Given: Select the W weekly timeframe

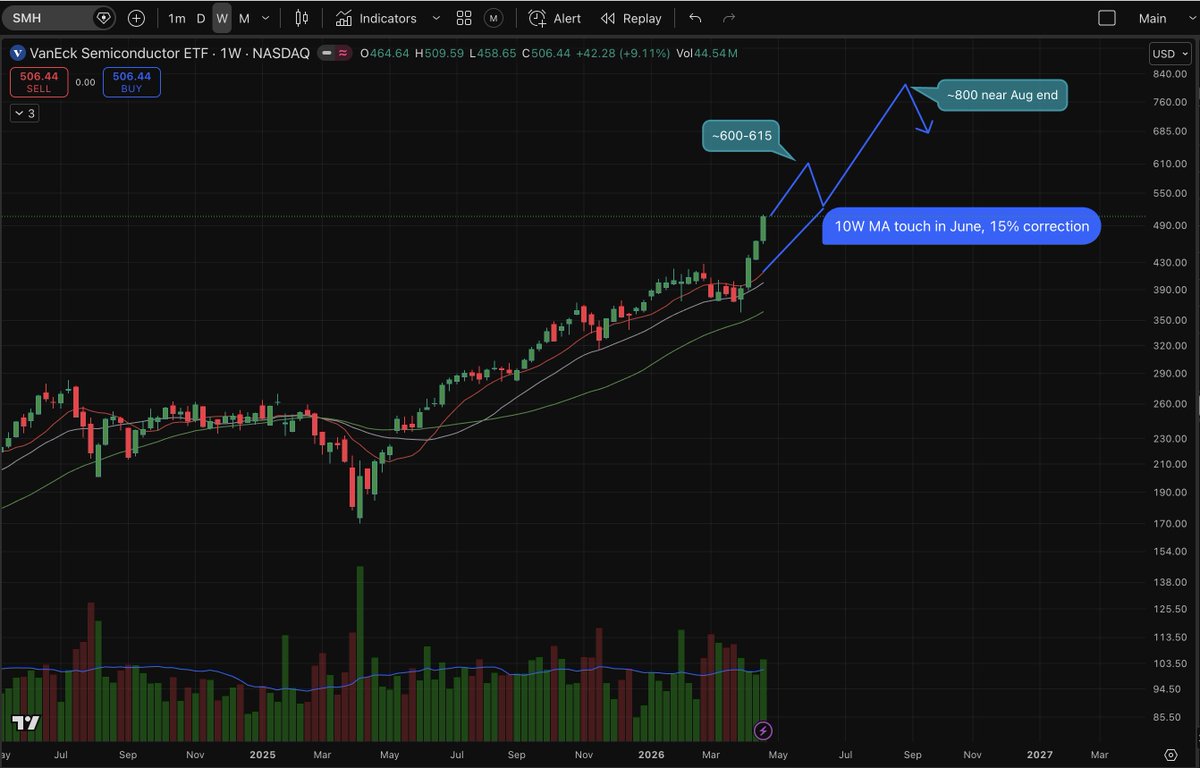Looking at the screenshot, I should coord(222,18).
